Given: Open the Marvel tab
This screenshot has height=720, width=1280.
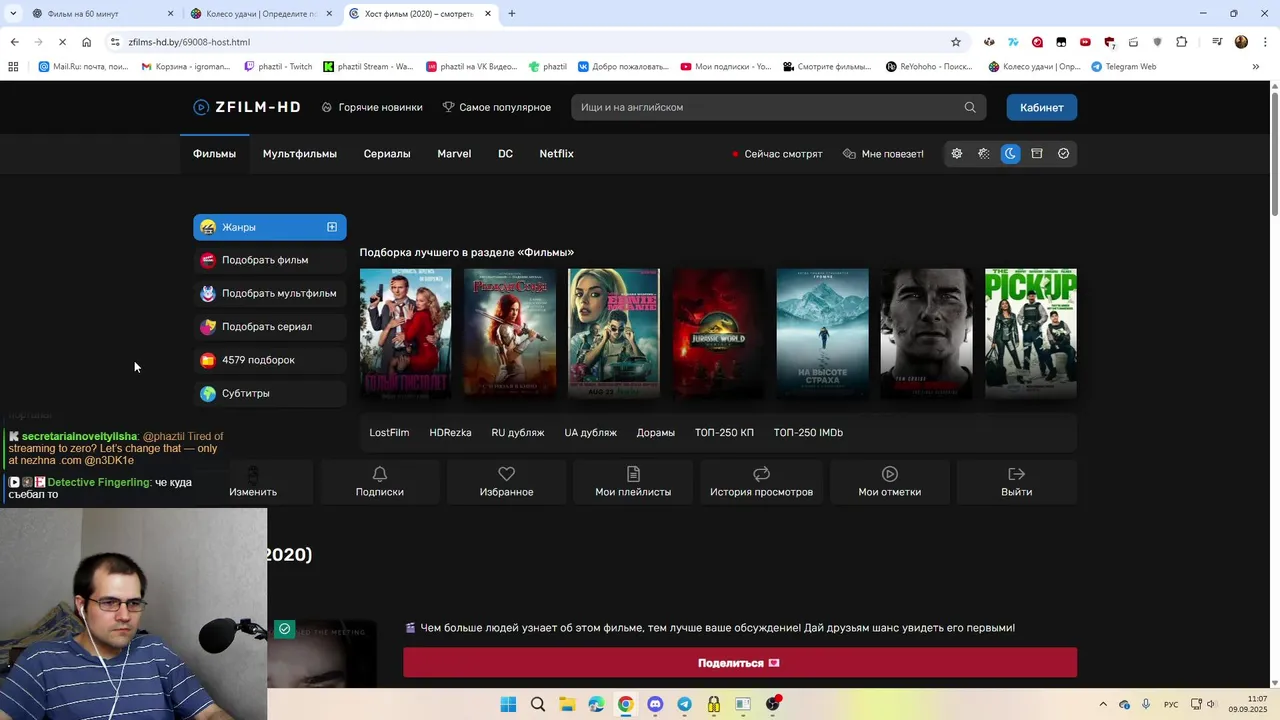Looking at the screenshot, I should point(454,154).
